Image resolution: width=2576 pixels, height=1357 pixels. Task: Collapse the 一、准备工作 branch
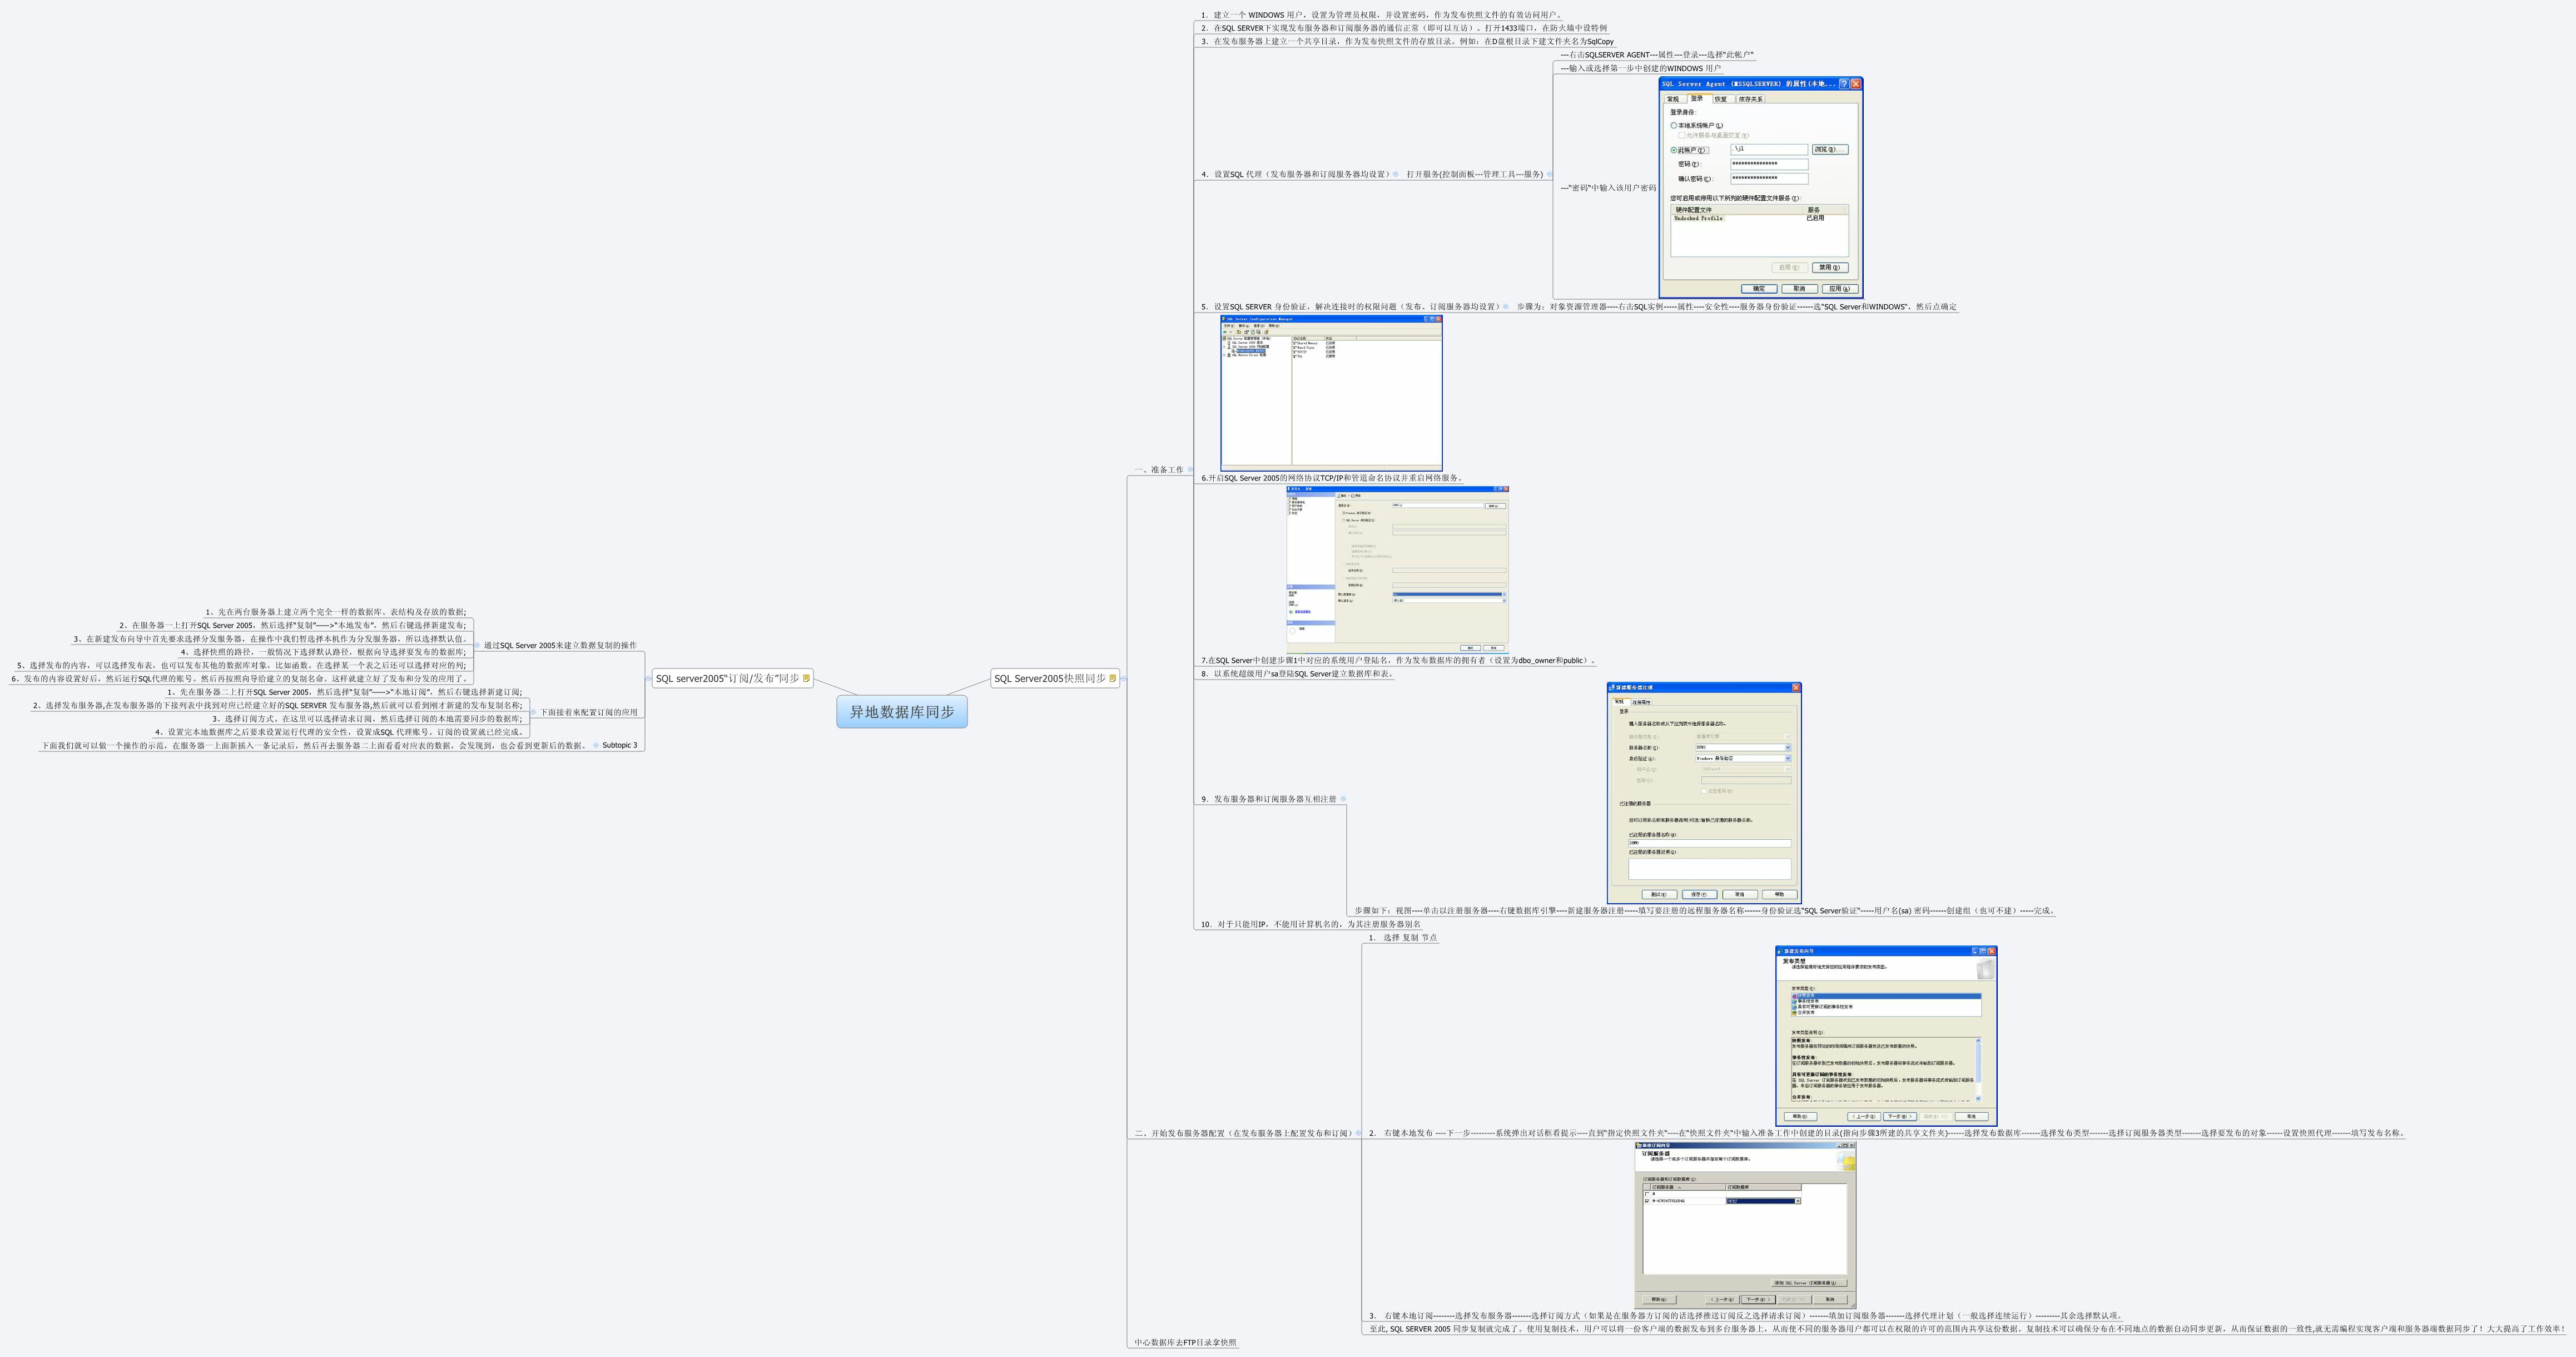(1190, 470)
